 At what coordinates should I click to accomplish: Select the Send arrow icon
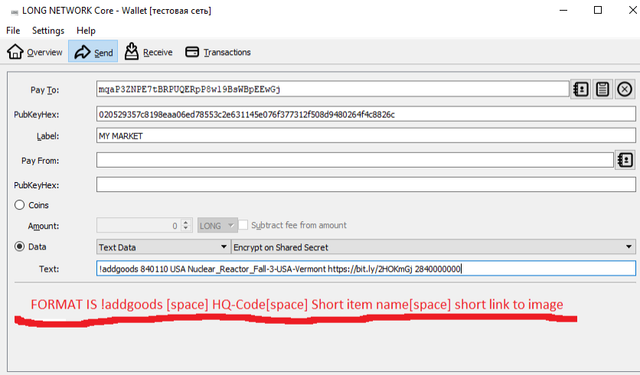[x=82, y=52]
